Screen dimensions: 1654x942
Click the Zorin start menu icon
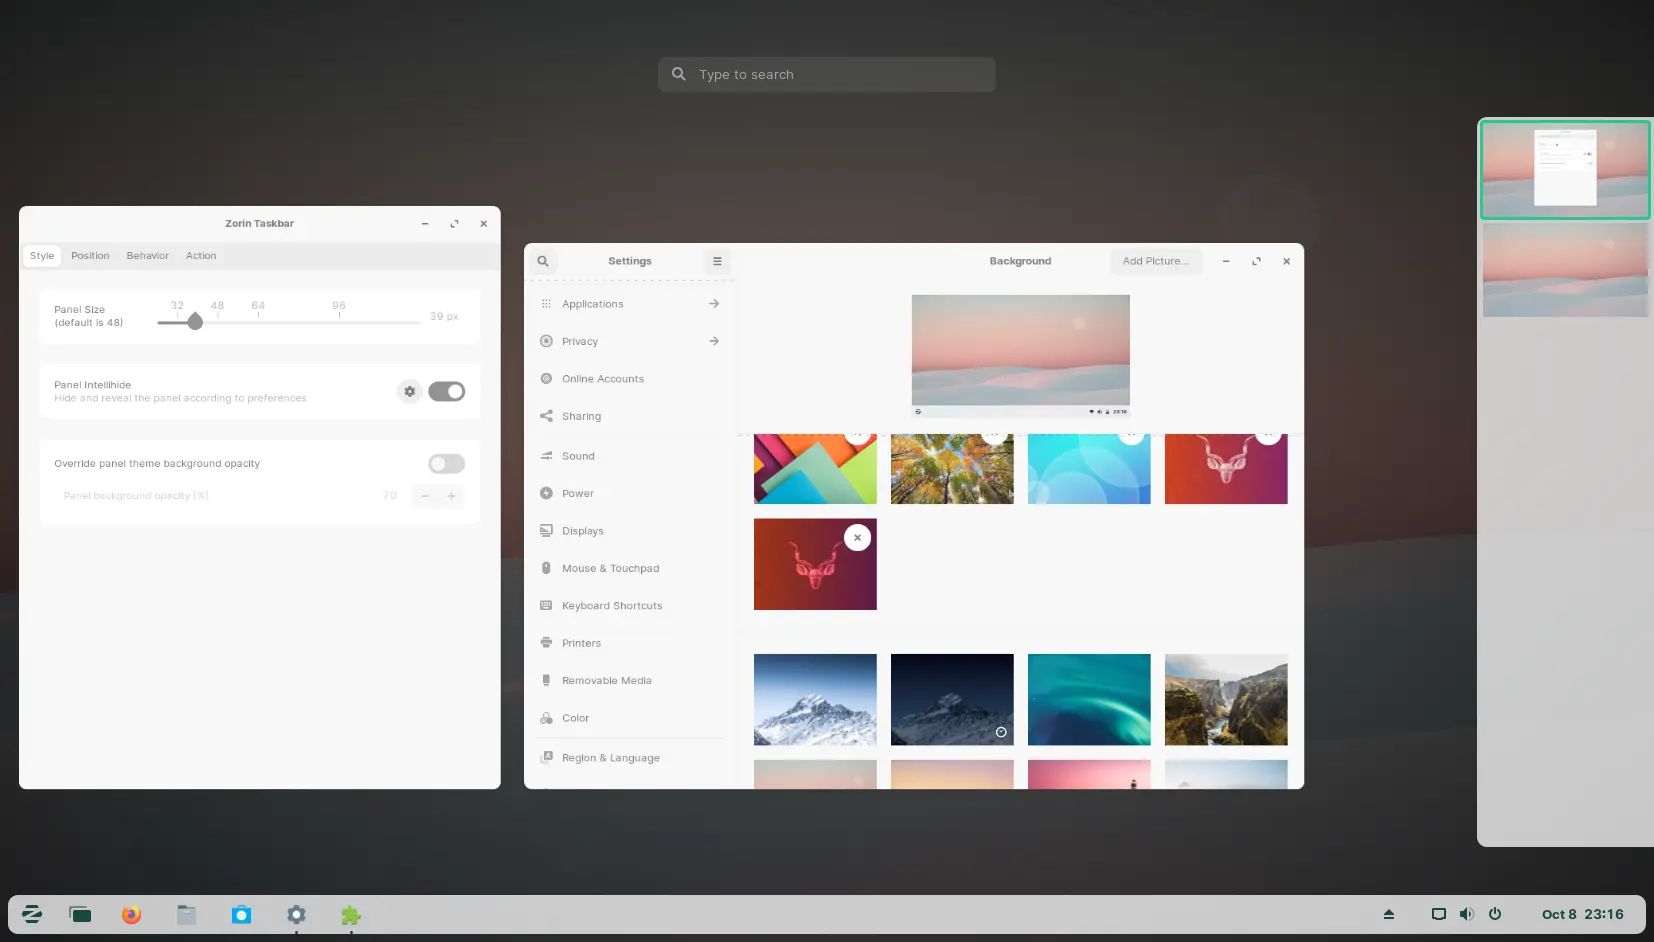pos(32,915)
